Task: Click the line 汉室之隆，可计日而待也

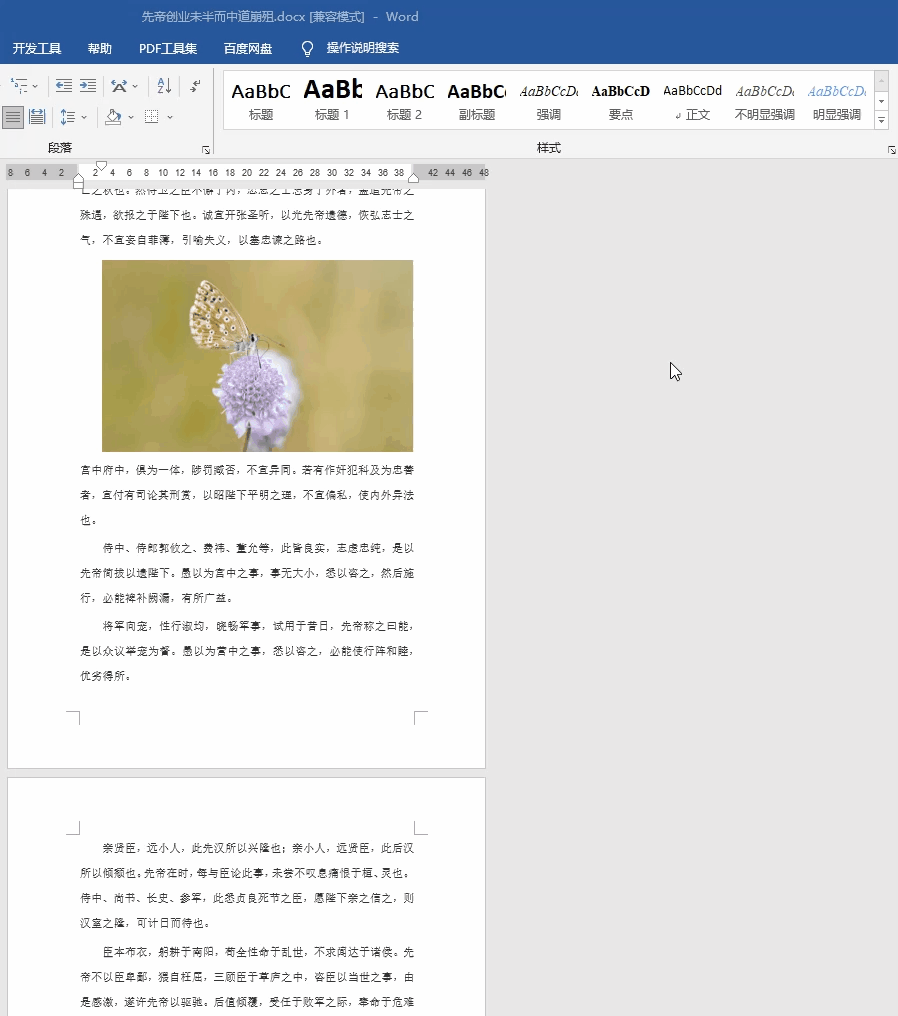Action: 145,923
